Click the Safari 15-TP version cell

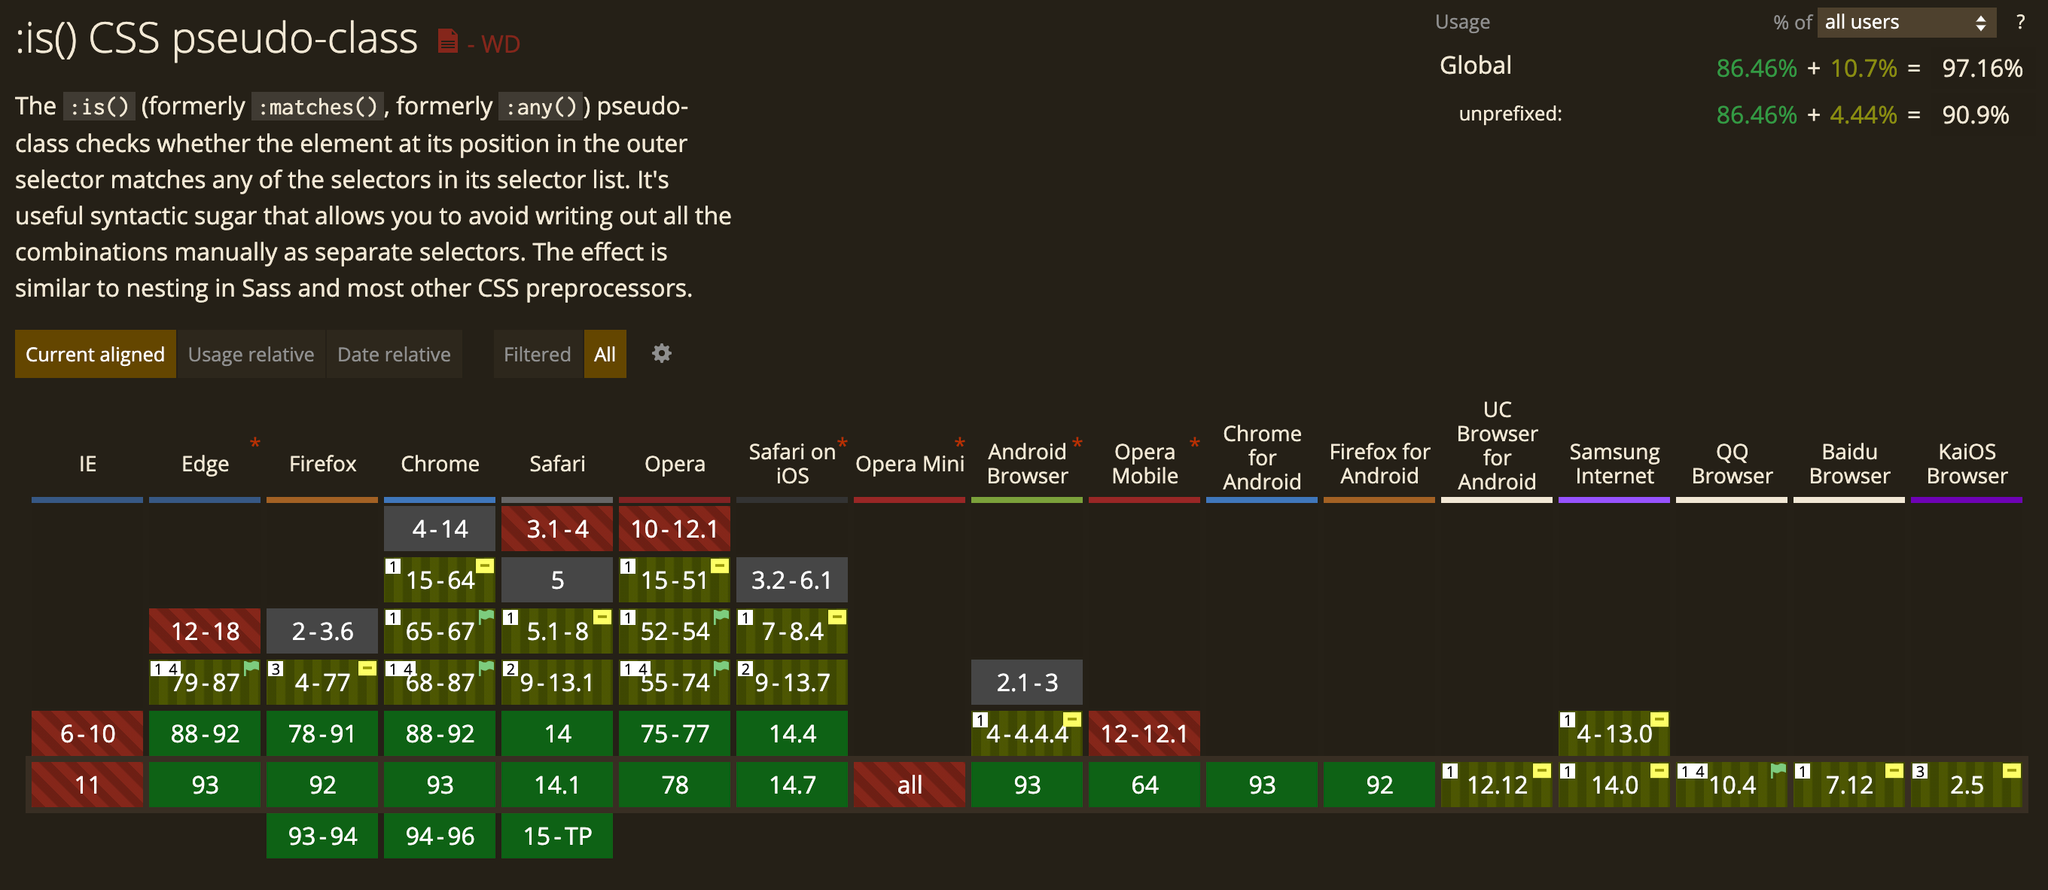click(x=557, y=836)
